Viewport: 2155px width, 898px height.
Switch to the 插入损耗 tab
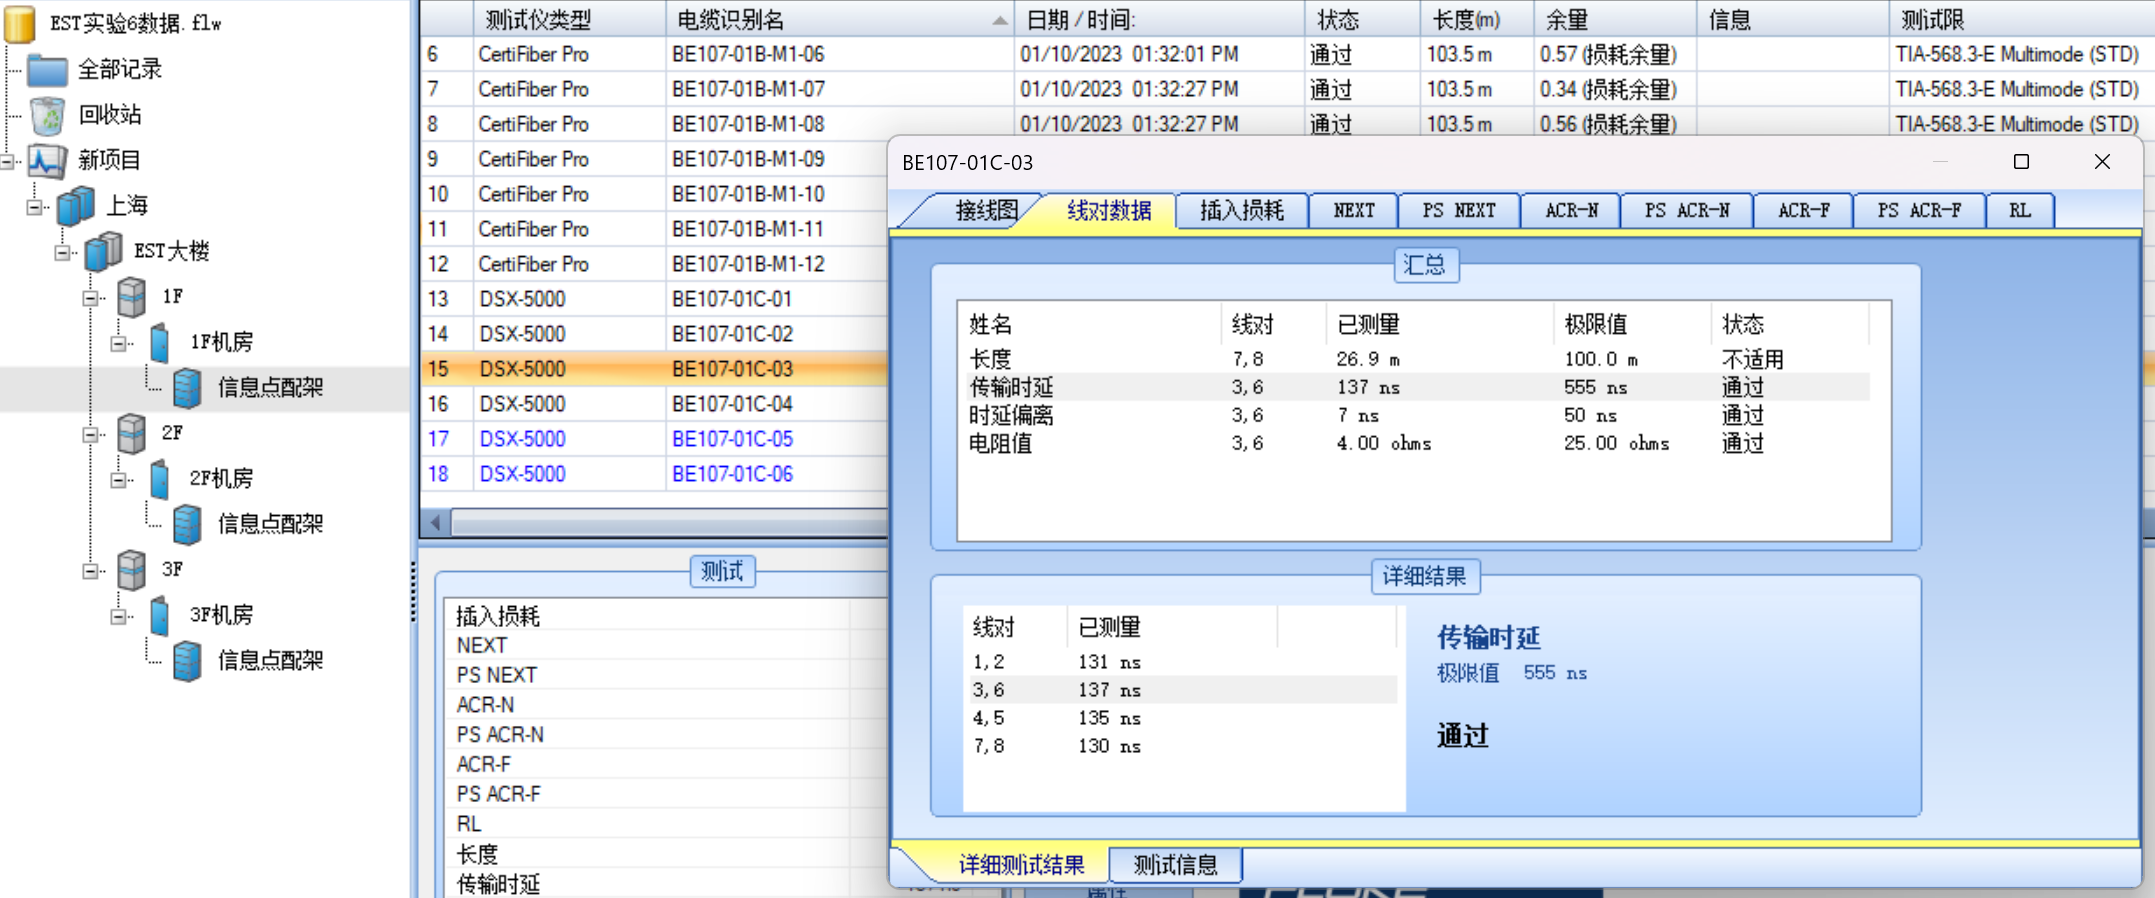1241,211
